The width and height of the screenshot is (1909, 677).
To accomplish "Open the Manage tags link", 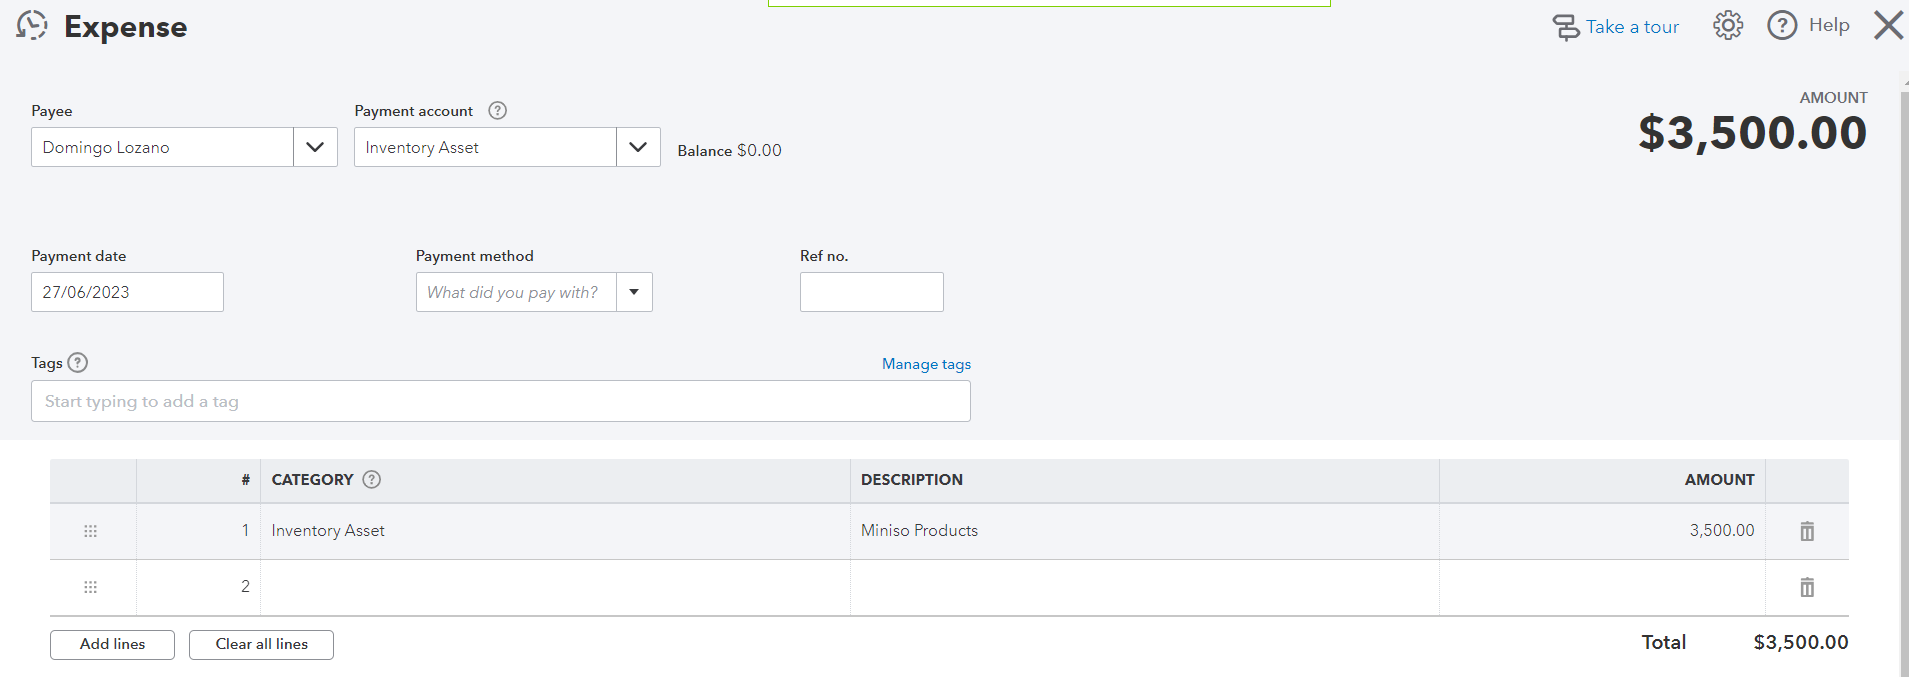I will point(926,364).
